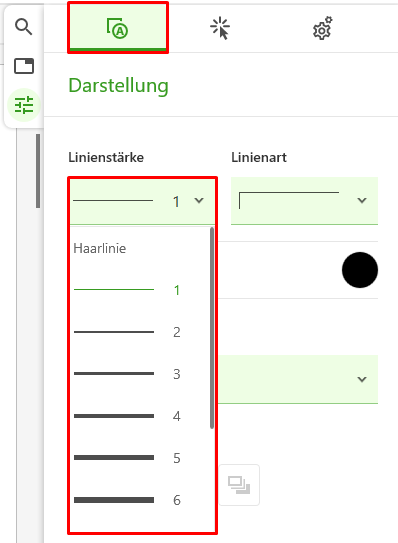
Task: Open the black color circle swatch
Action: 360,270
